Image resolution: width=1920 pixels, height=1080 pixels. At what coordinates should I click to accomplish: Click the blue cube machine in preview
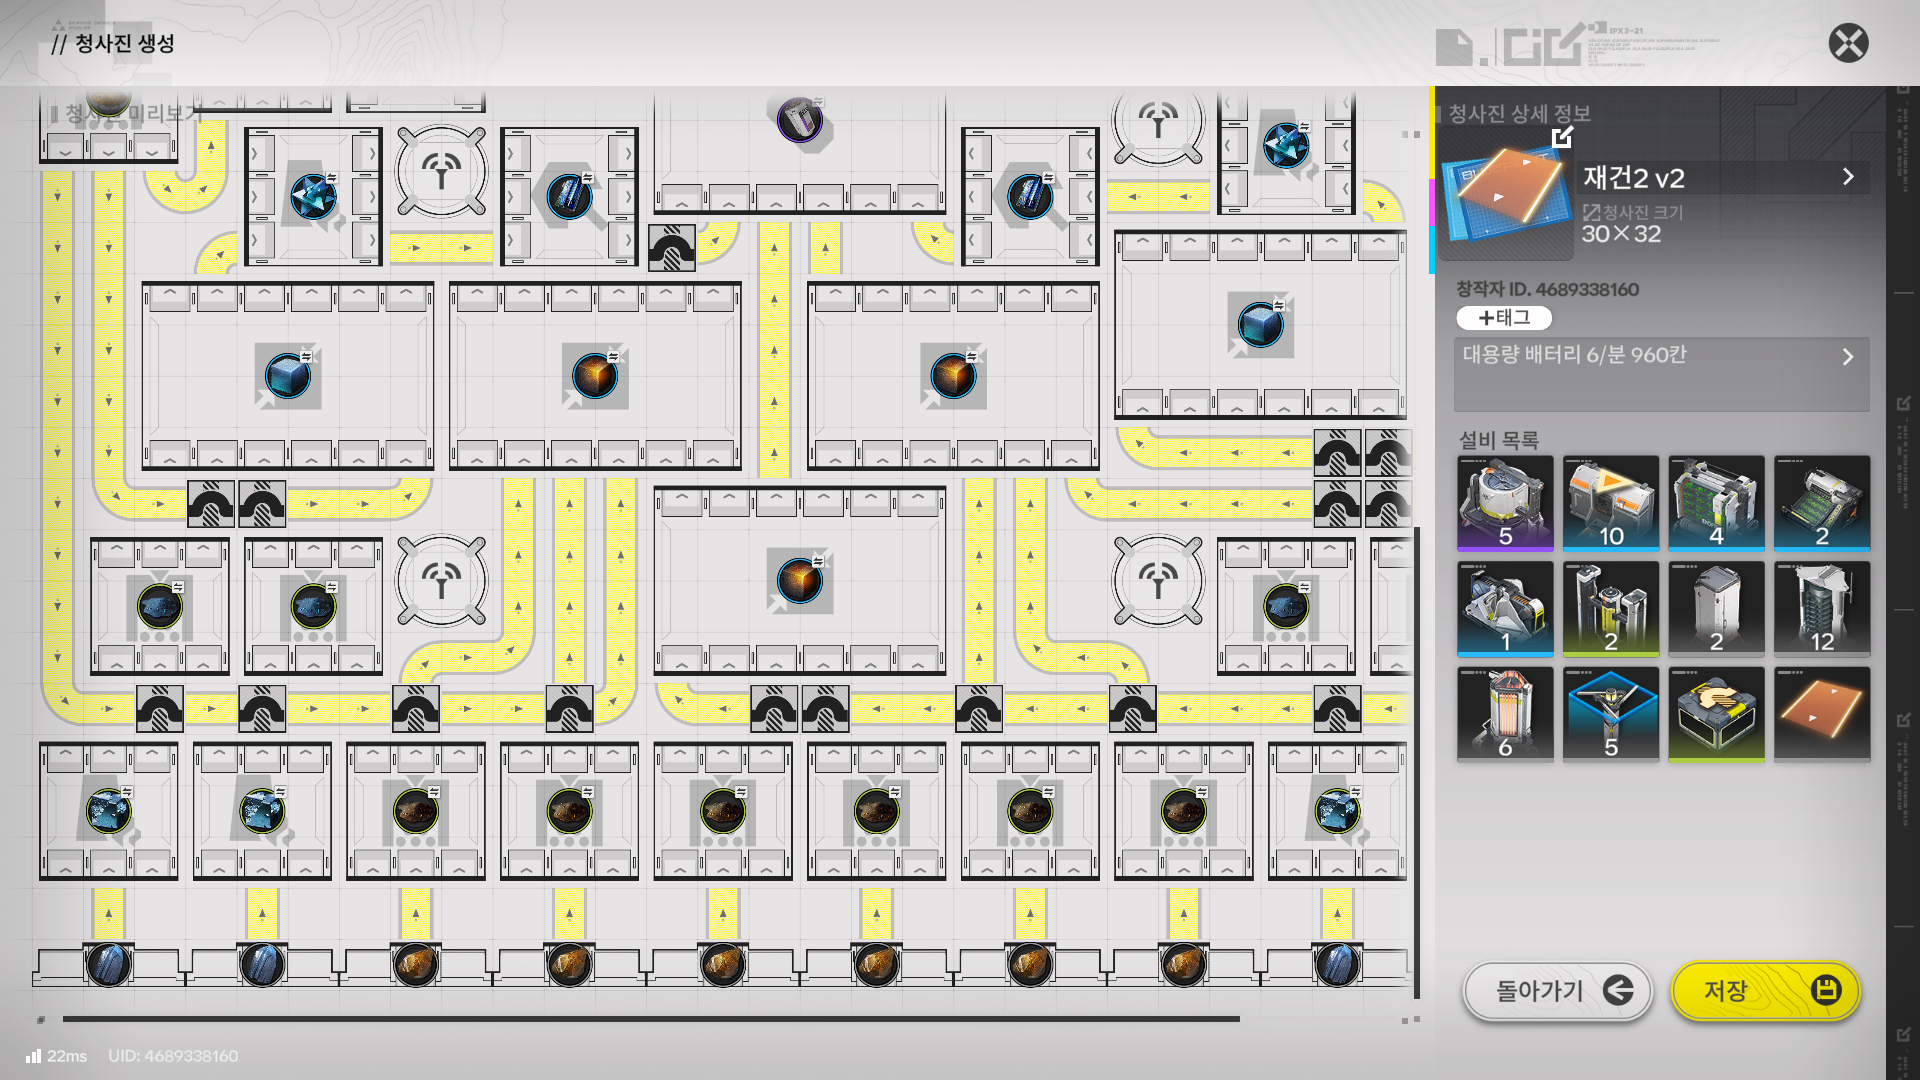coord(288,376)
